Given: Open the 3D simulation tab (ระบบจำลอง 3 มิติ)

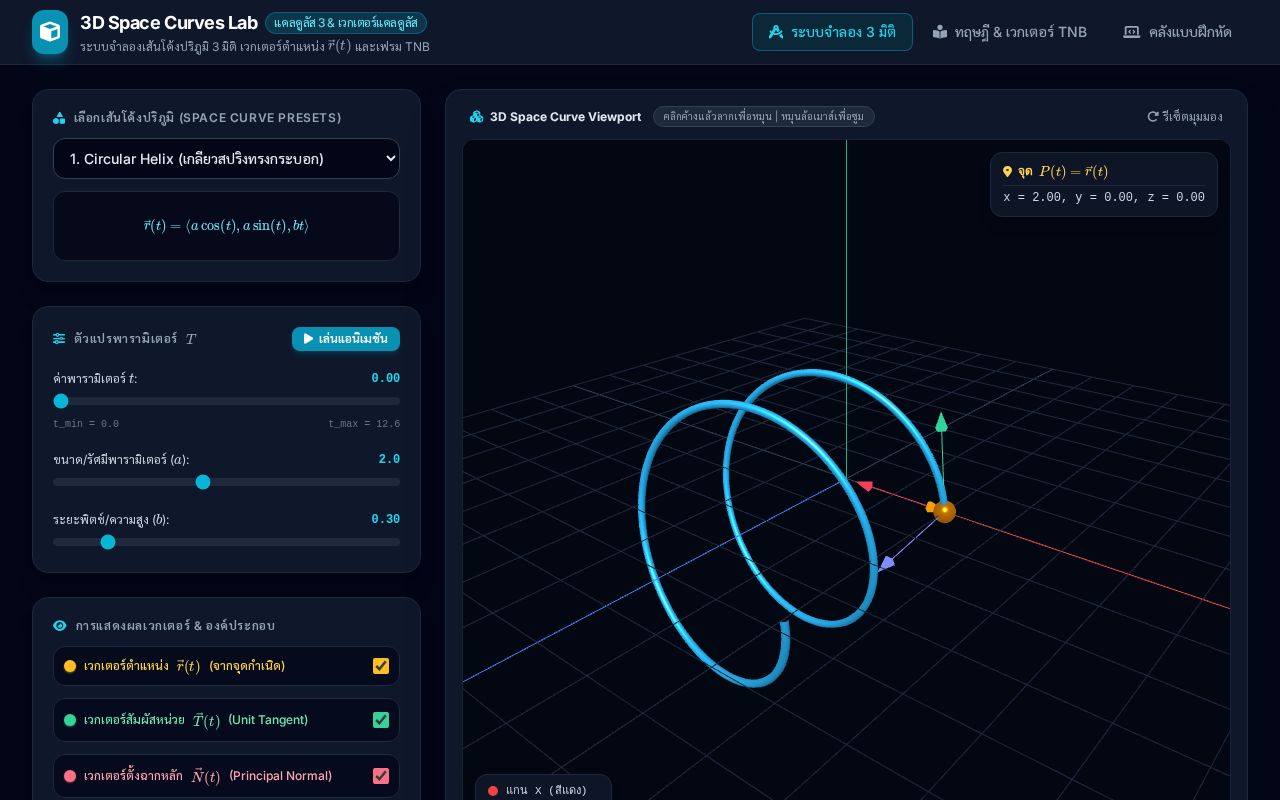Looking at the screenshot, I should click(x=832, y=32).
